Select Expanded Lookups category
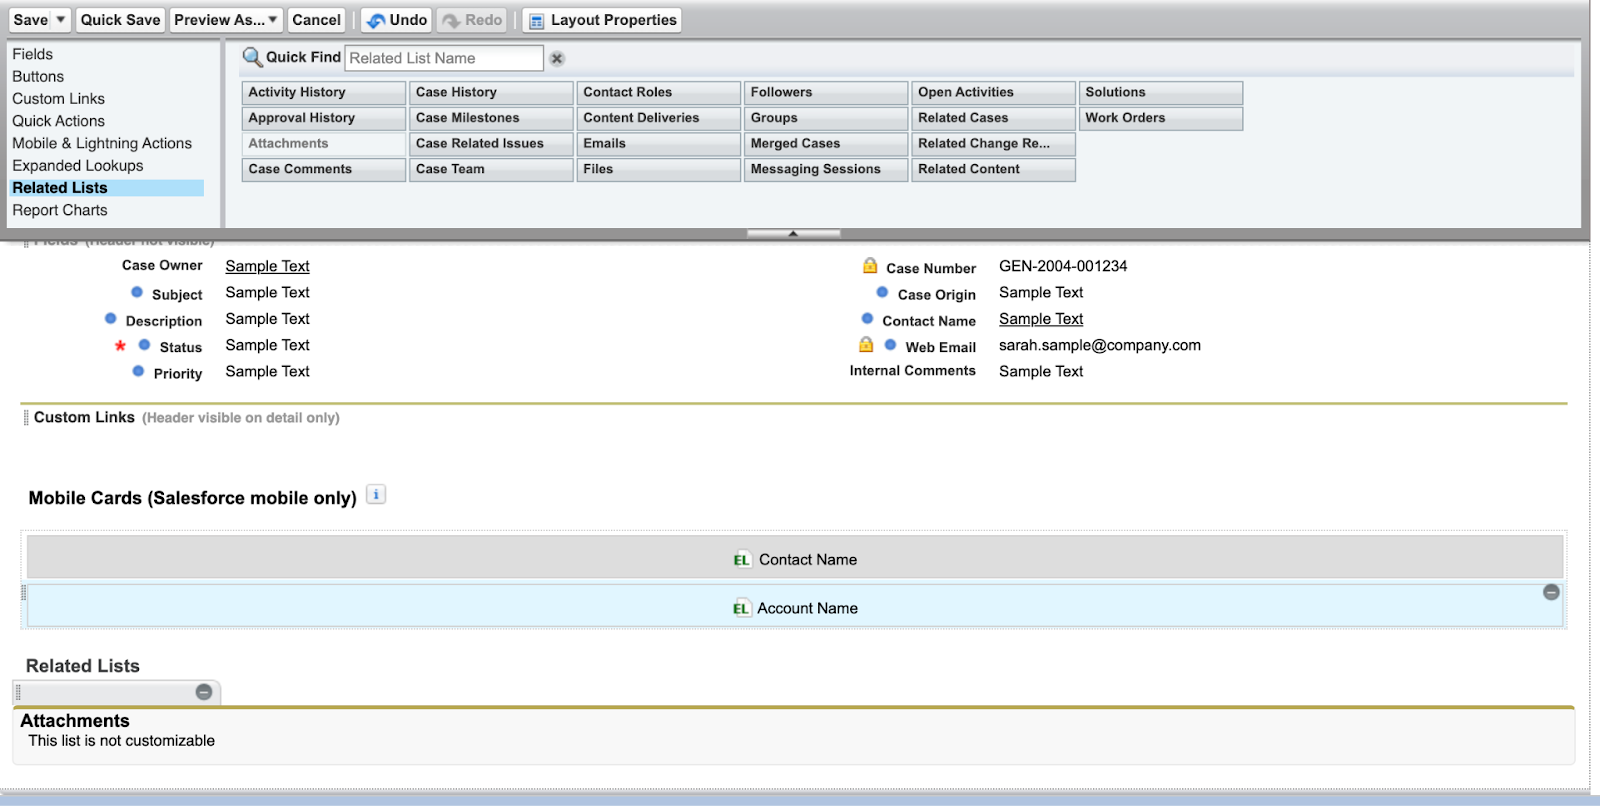This screenshot has width=1600, height=806. [78, 165]
